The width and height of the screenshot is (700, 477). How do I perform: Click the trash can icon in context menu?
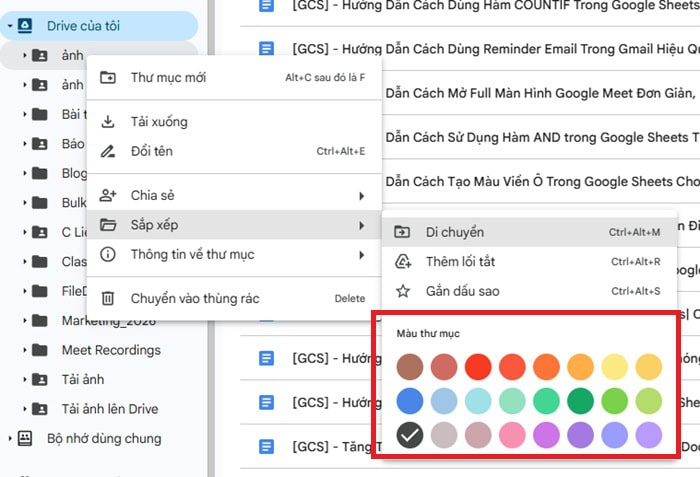[x=108, y=298]
